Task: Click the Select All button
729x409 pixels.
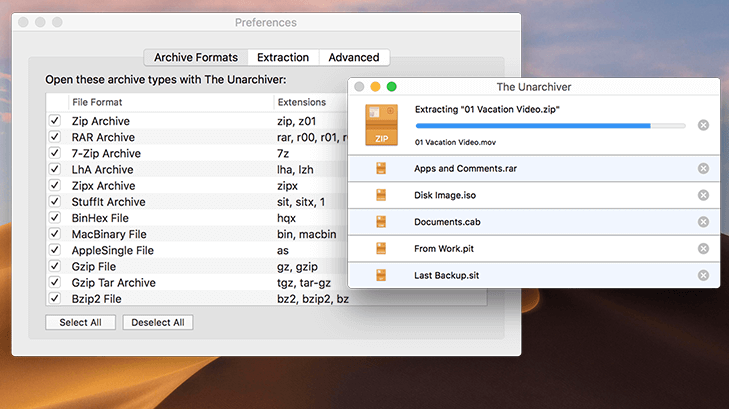Action: point(80,323)
